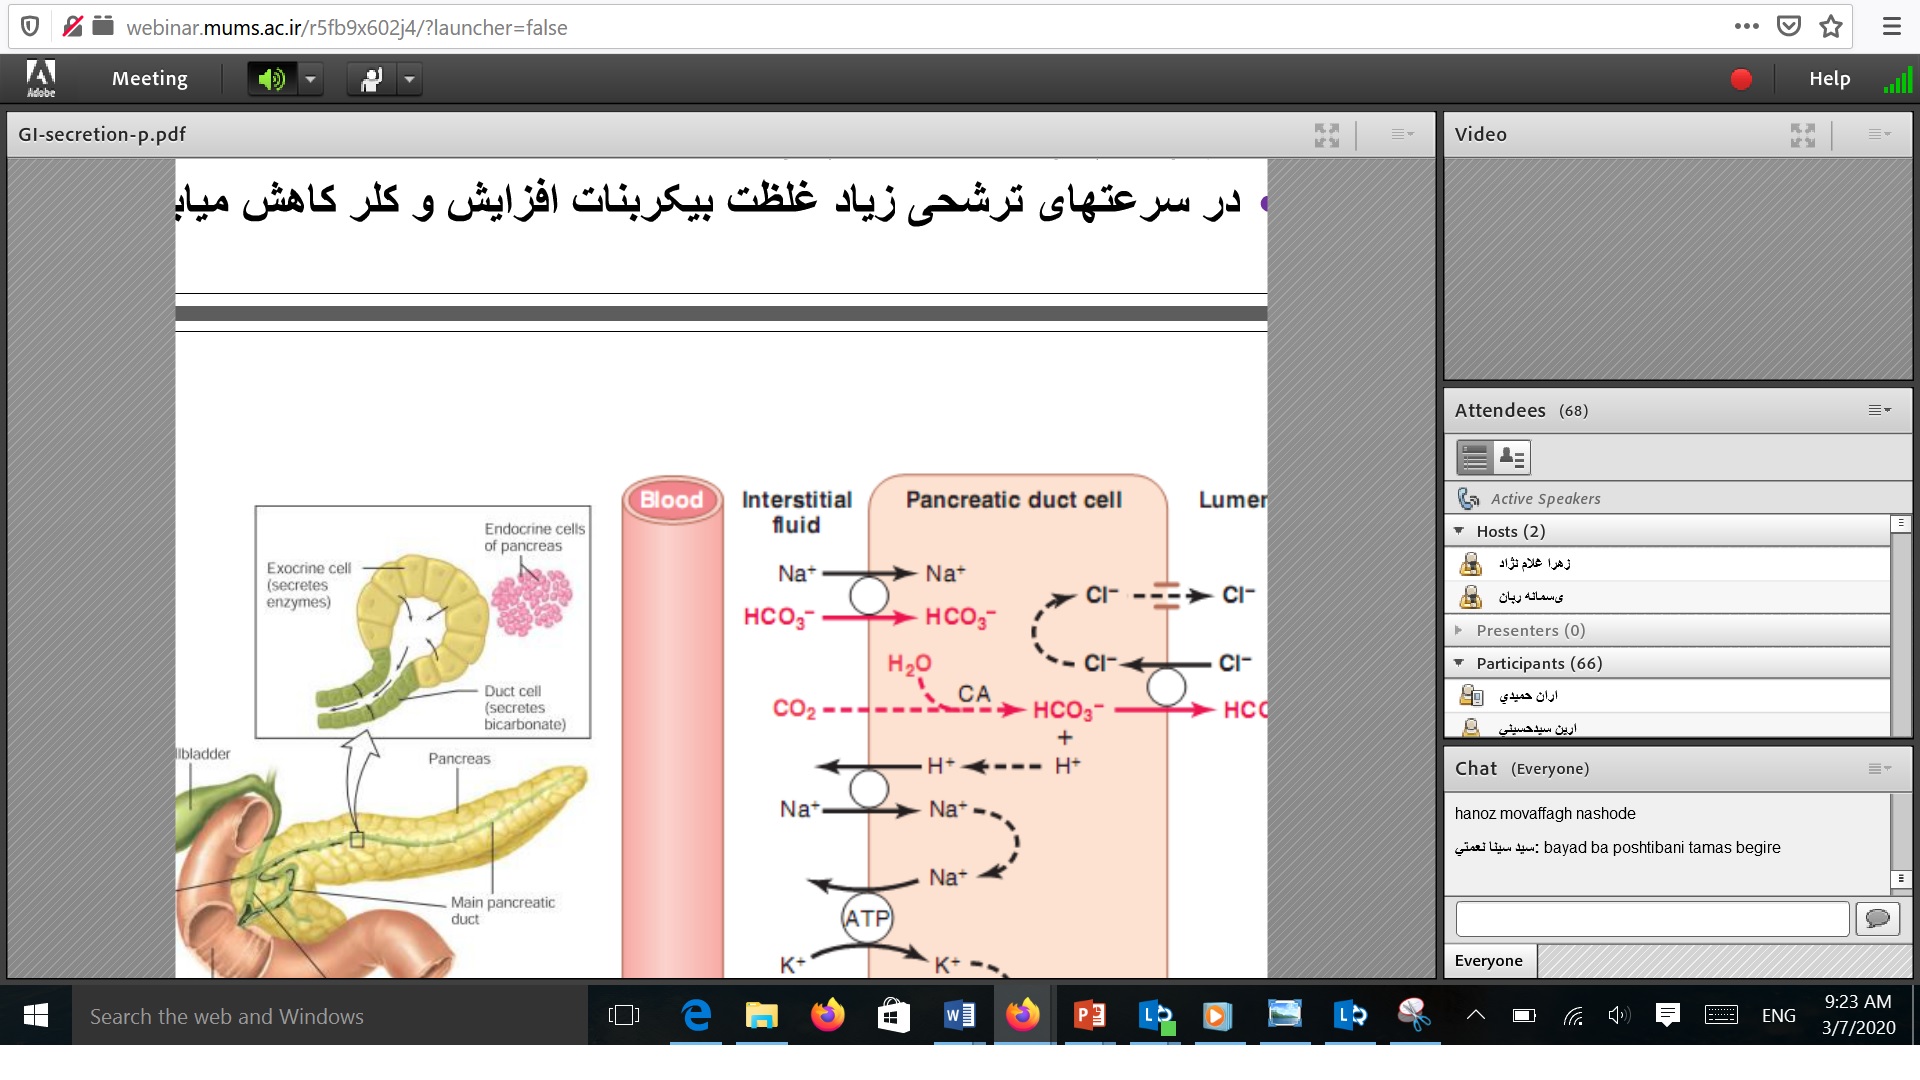The width and height of the screenshot is (1920, 1080).
Task: Switch to attendee status view
Action: click(1512, 458)
